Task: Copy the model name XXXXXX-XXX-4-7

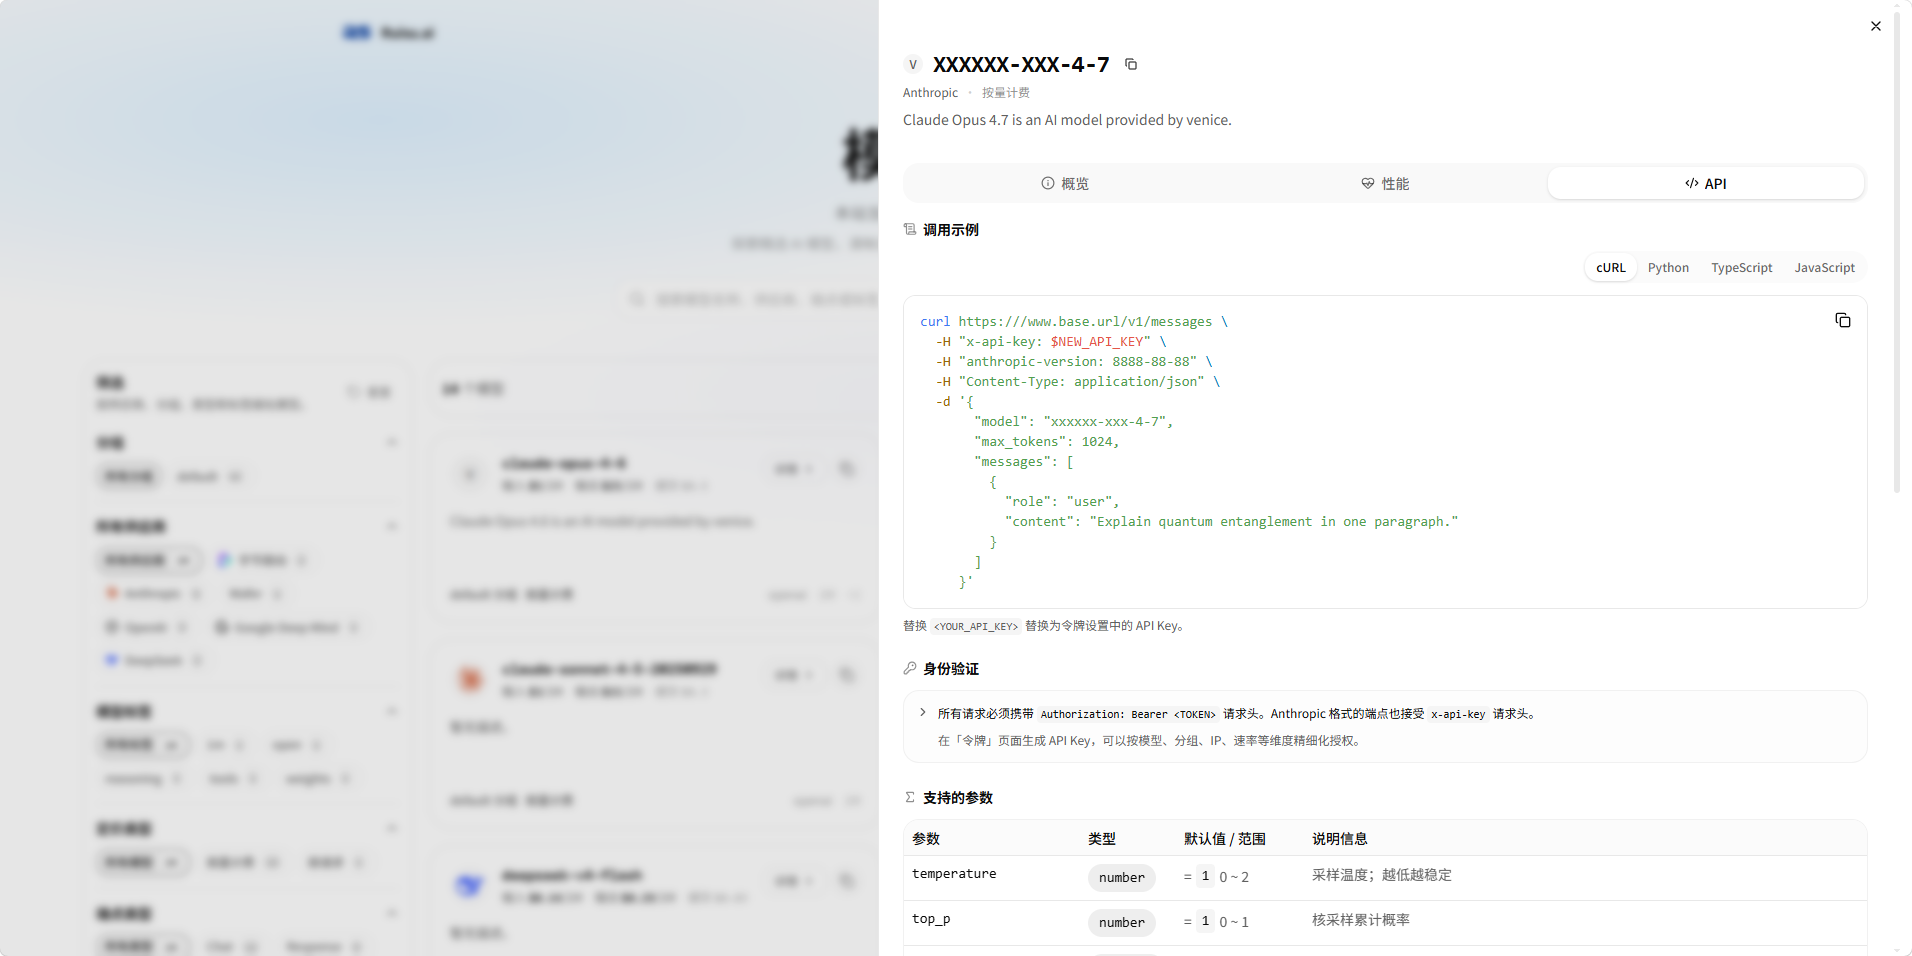Action: (1131, 64)
